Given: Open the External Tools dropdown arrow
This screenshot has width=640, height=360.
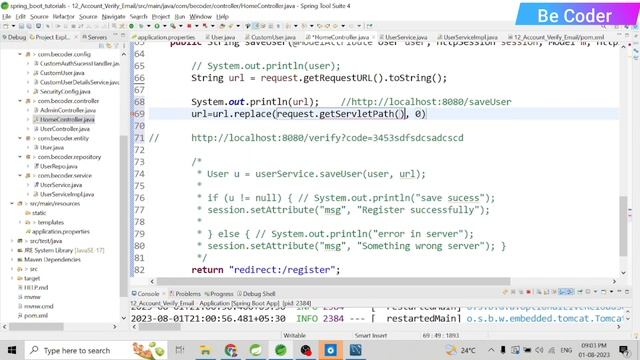Looking at the screenshot, I should pos(180,26).
